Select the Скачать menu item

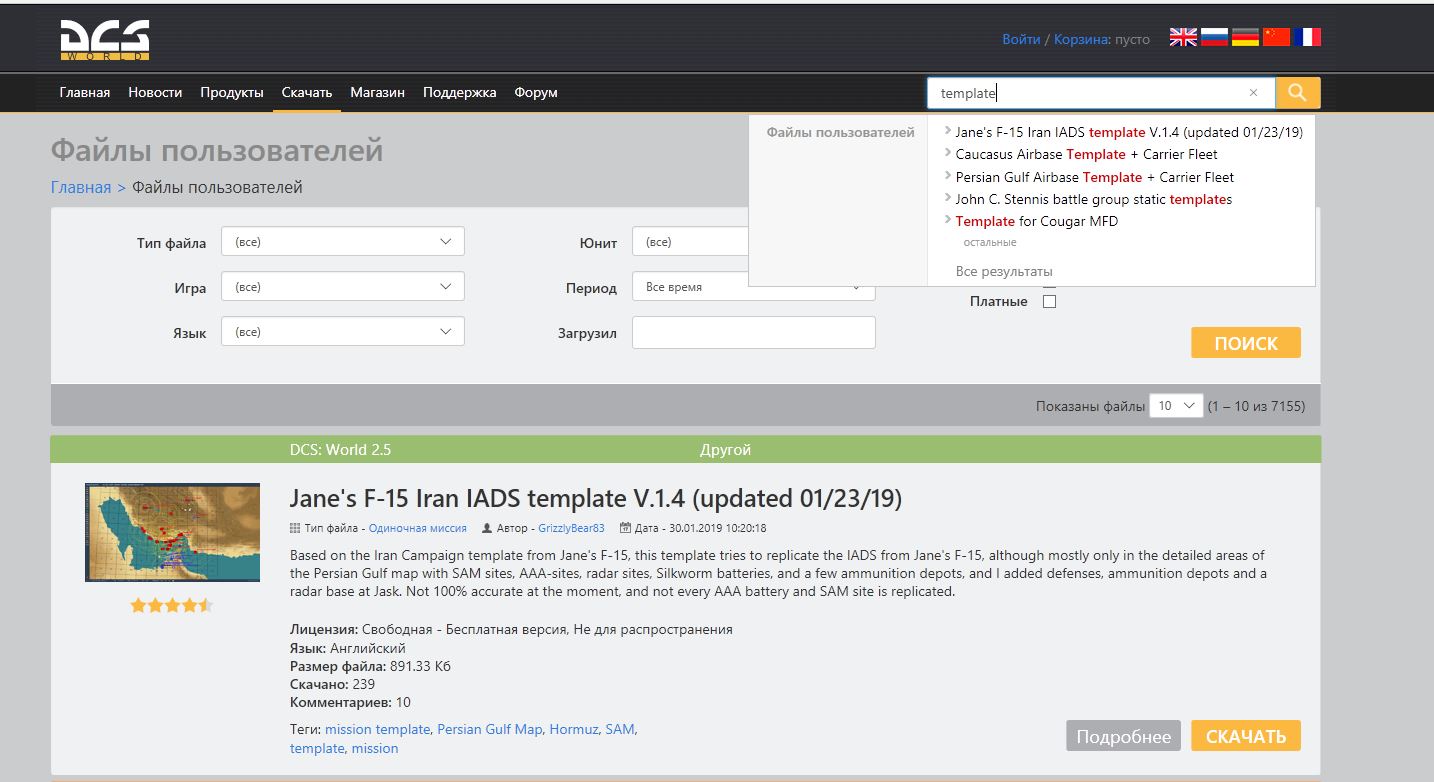coord(307,92)
